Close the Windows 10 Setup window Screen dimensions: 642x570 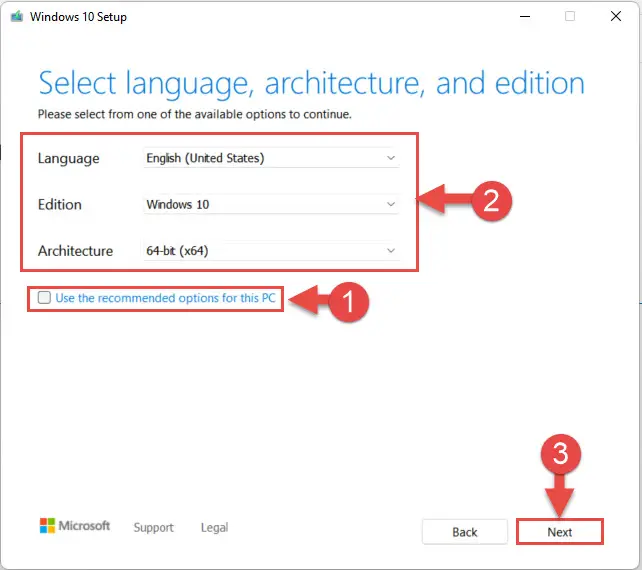click(x=616, y=16)
